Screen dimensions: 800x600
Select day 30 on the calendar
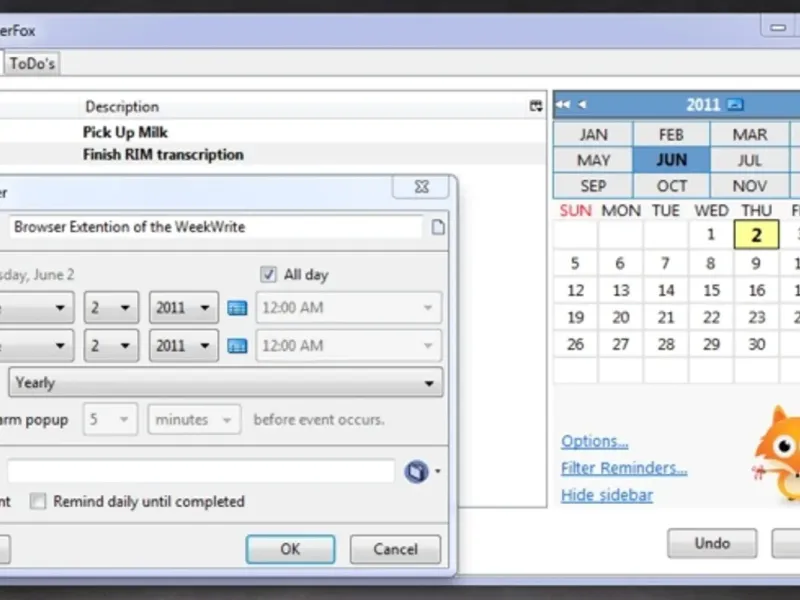pos(757,344)
